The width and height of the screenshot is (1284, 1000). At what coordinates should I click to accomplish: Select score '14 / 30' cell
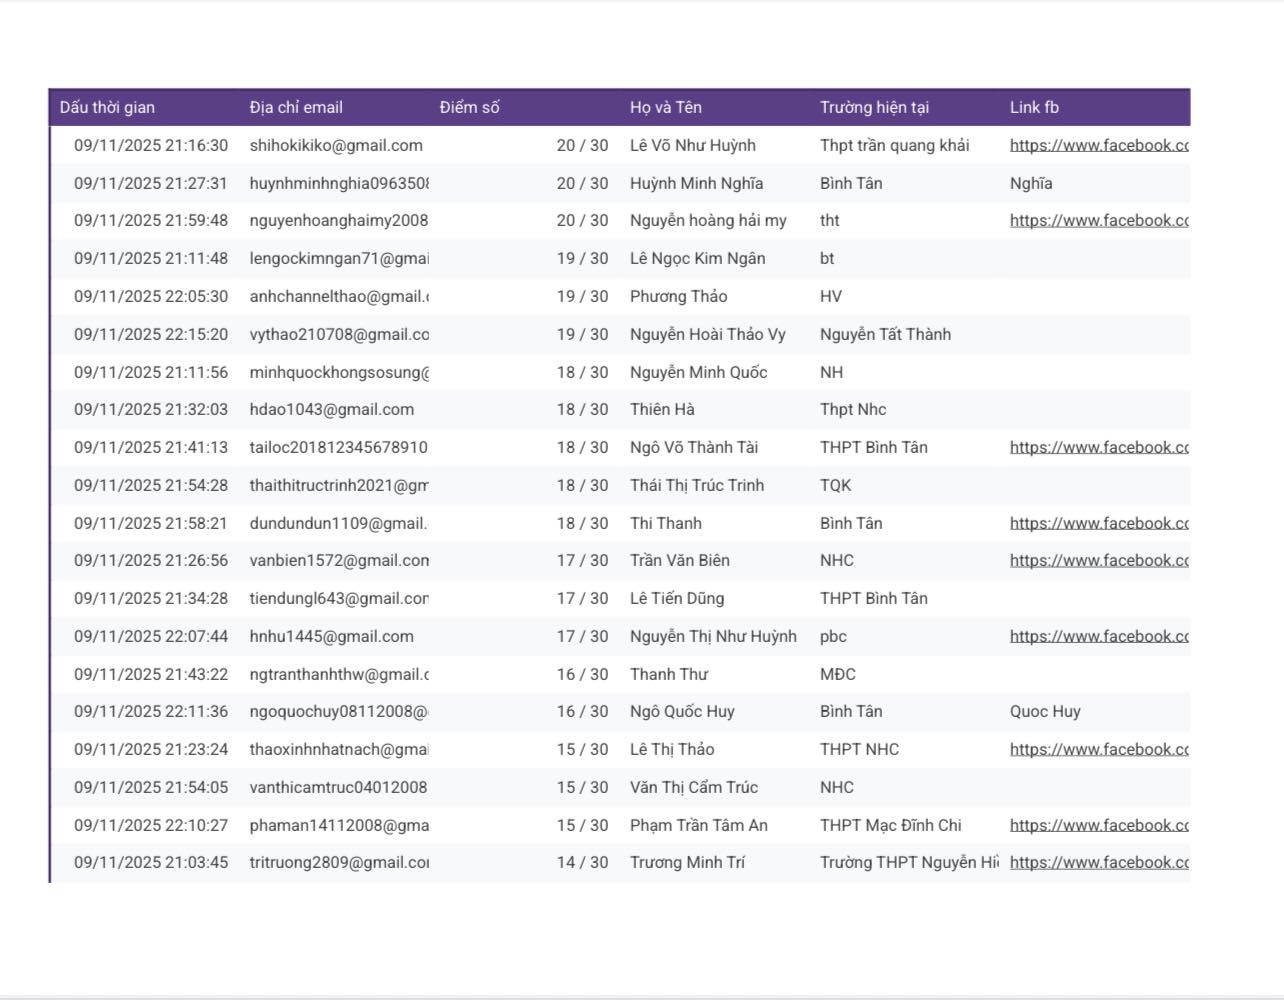(582, 862)
